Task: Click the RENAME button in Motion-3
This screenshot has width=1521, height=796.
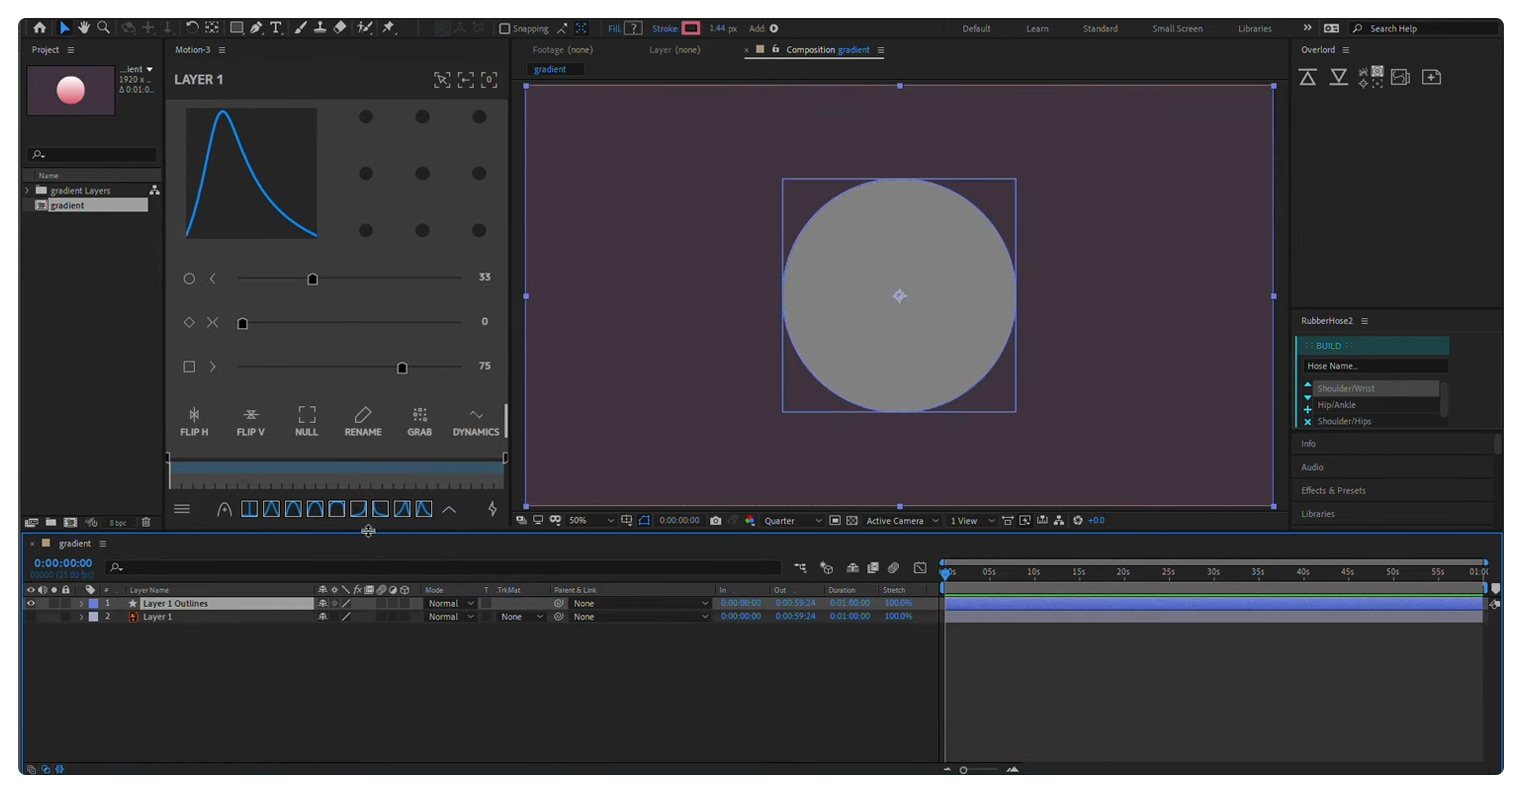Action: (363, 420)
